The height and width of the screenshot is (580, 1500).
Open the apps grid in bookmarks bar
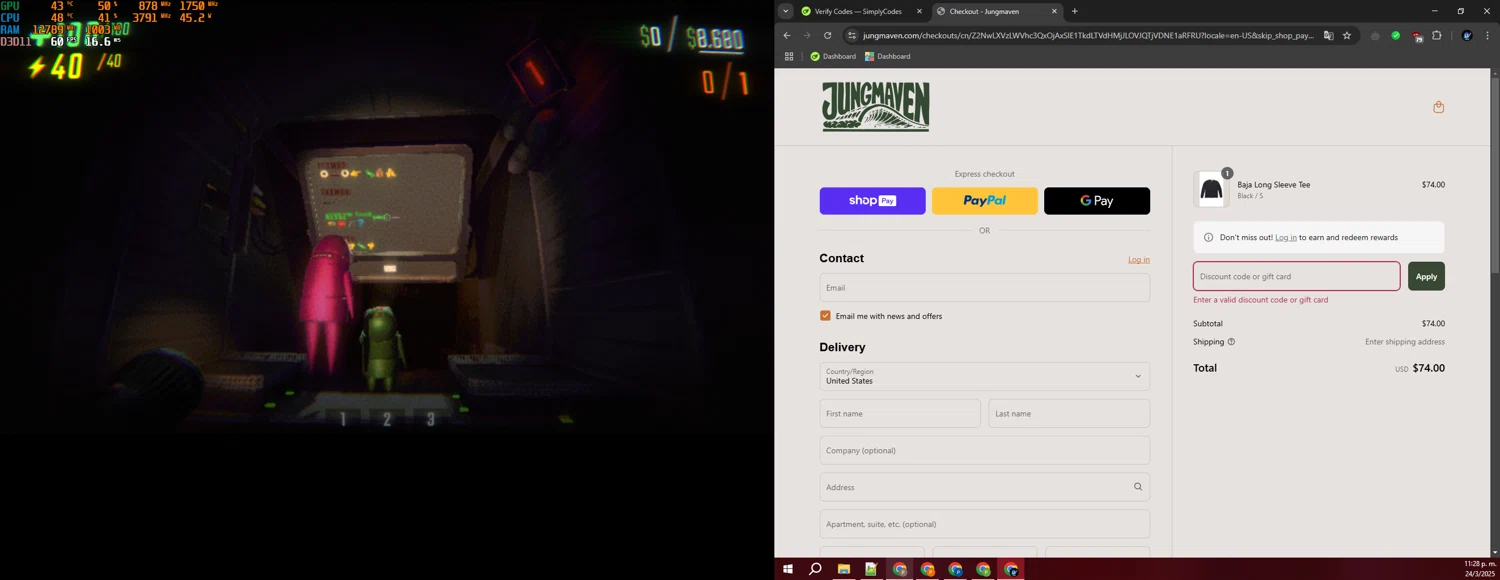[x=789, y=56]
